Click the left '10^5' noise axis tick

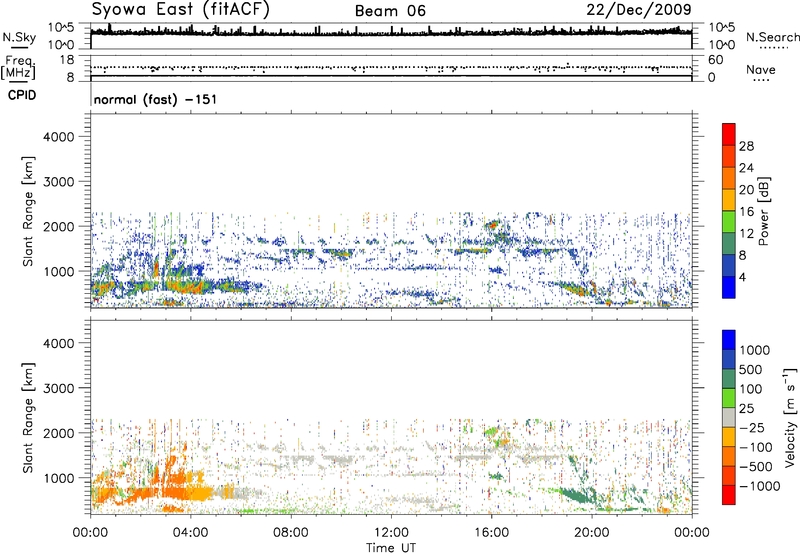[61, 27]
